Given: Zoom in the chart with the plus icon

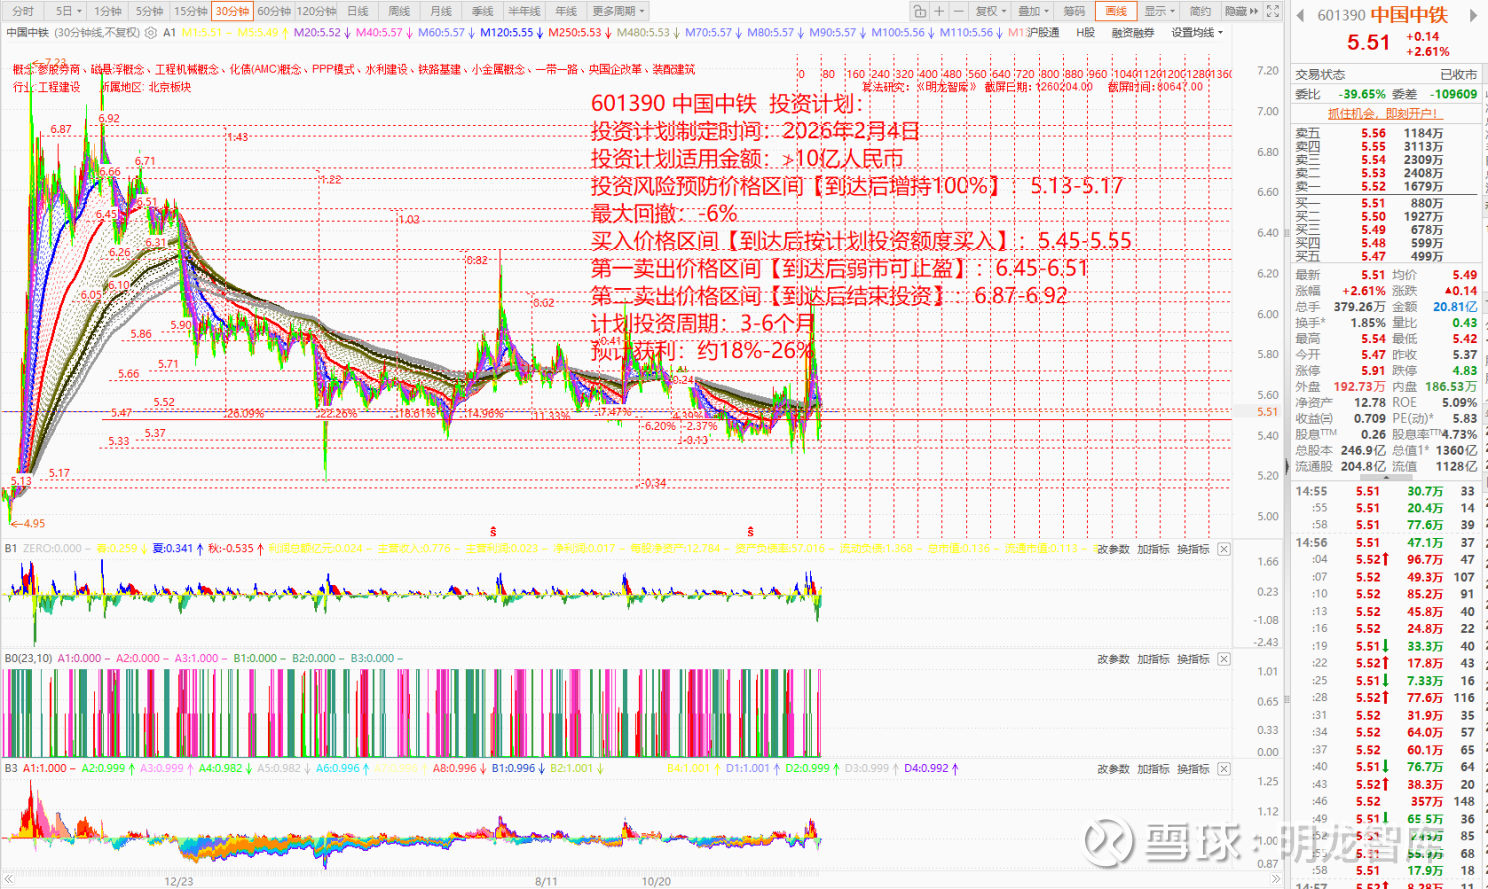Looking at the screenshot, I should point(938,11).
